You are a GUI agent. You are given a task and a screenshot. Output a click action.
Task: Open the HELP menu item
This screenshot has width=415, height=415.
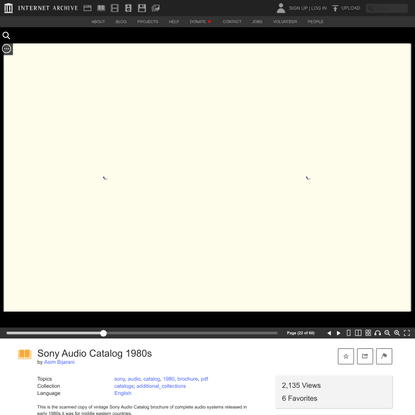pos(174,22)
